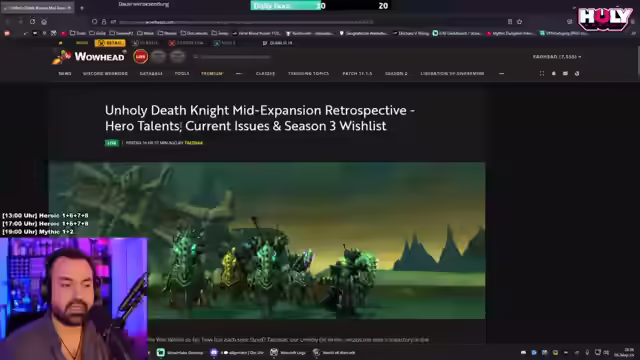This screenshot has width=640, height=360.
Task: Click the green Live badge under title
Action: coord(111,143)
